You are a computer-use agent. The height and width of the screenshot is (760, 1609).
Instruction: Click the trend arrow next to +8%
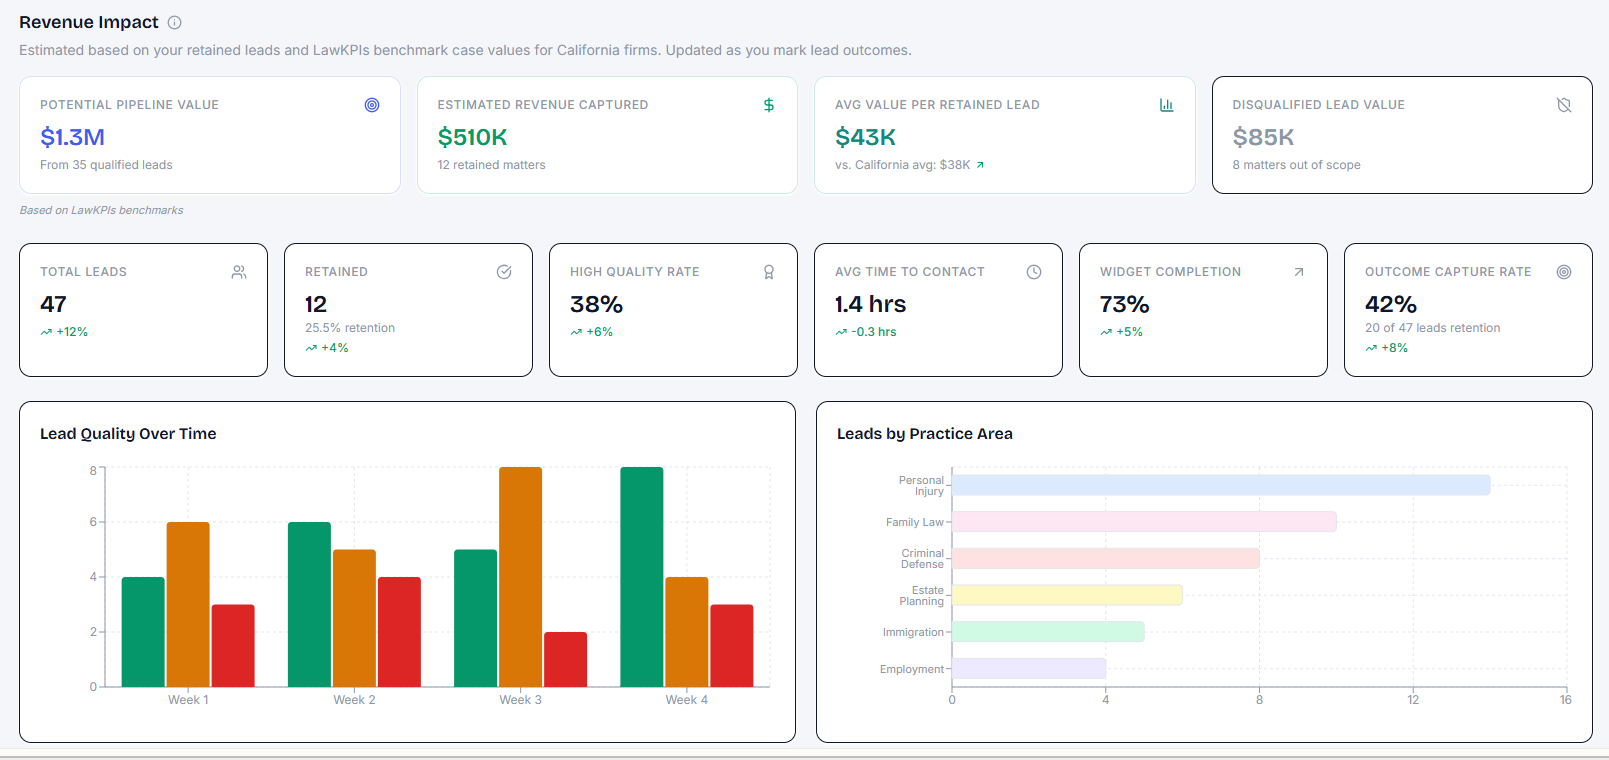[1371, 348]
